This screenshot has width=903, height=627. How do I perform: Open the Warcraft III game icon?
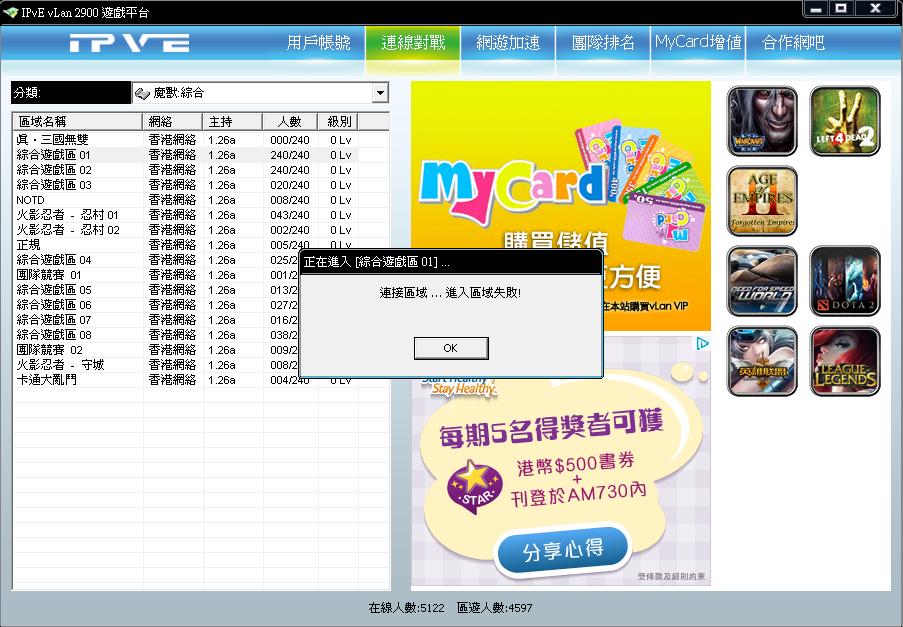[x=762, y=121]
